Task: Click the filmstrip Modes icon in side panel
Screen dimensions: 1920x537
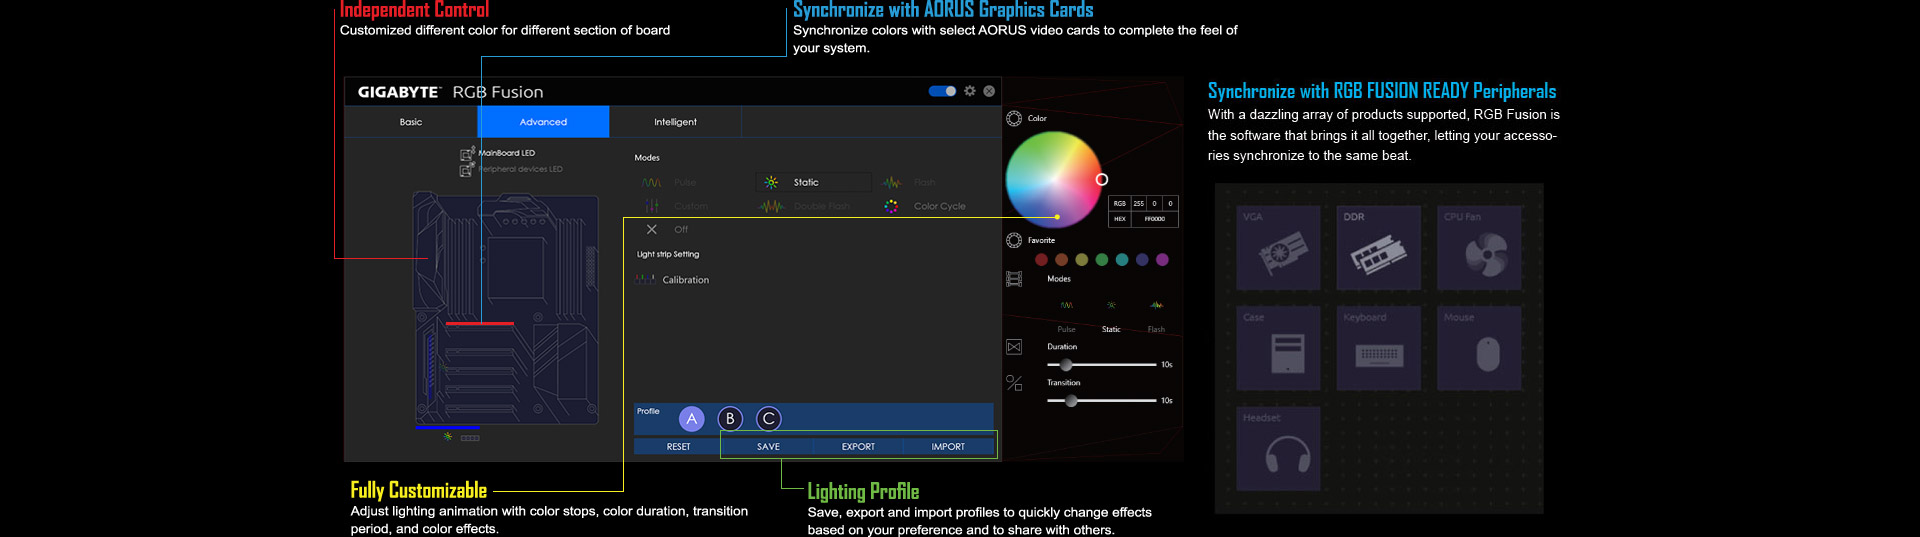Action: [x=1014, y=279]
